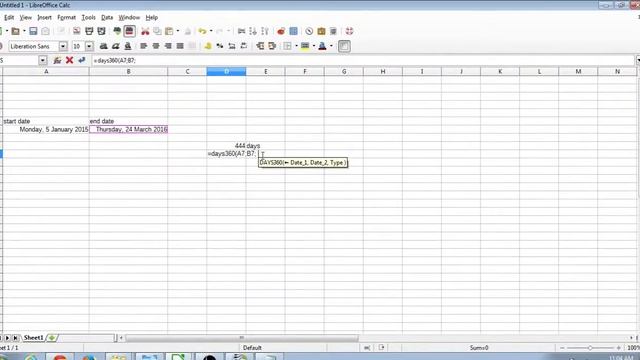Open the Tools menu
Viewport: 640px width, 360px height.
click(88, 18)
